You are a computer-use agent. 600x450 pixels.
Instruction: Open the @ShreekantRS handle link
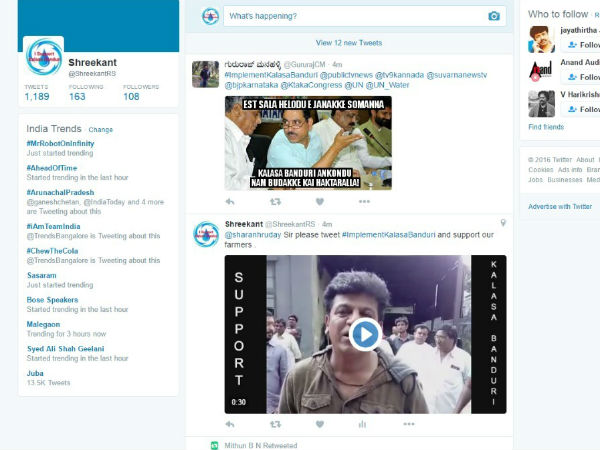(x=92, y=73)
